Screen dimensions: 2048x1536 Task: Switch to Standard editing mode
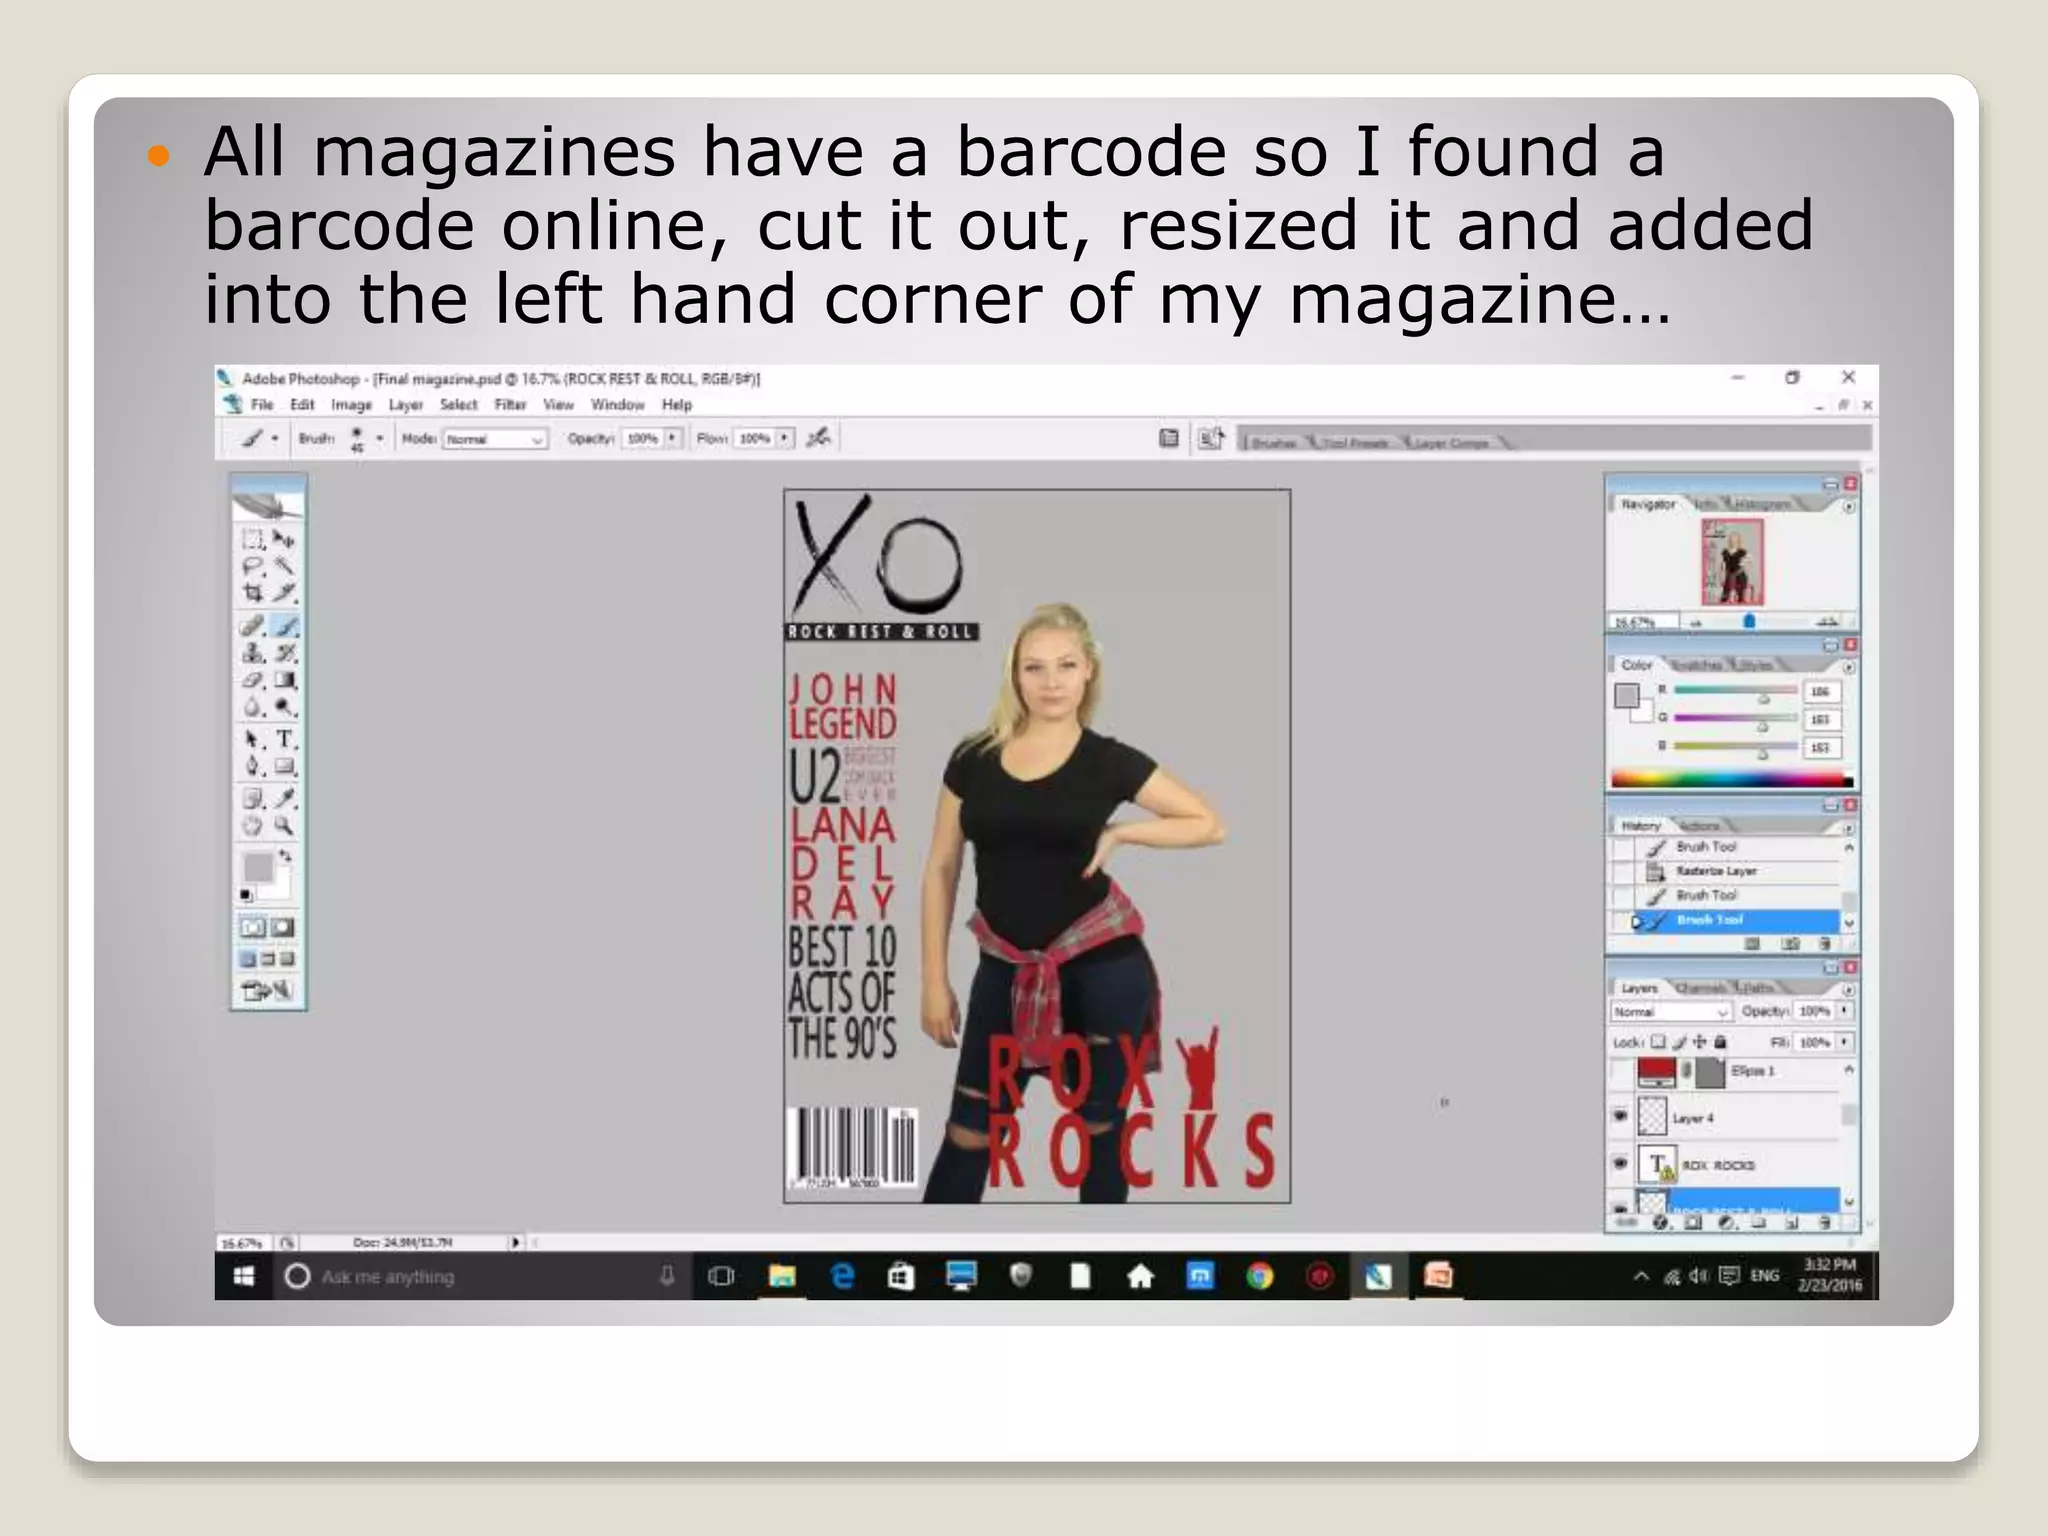[x=253, y=927]
